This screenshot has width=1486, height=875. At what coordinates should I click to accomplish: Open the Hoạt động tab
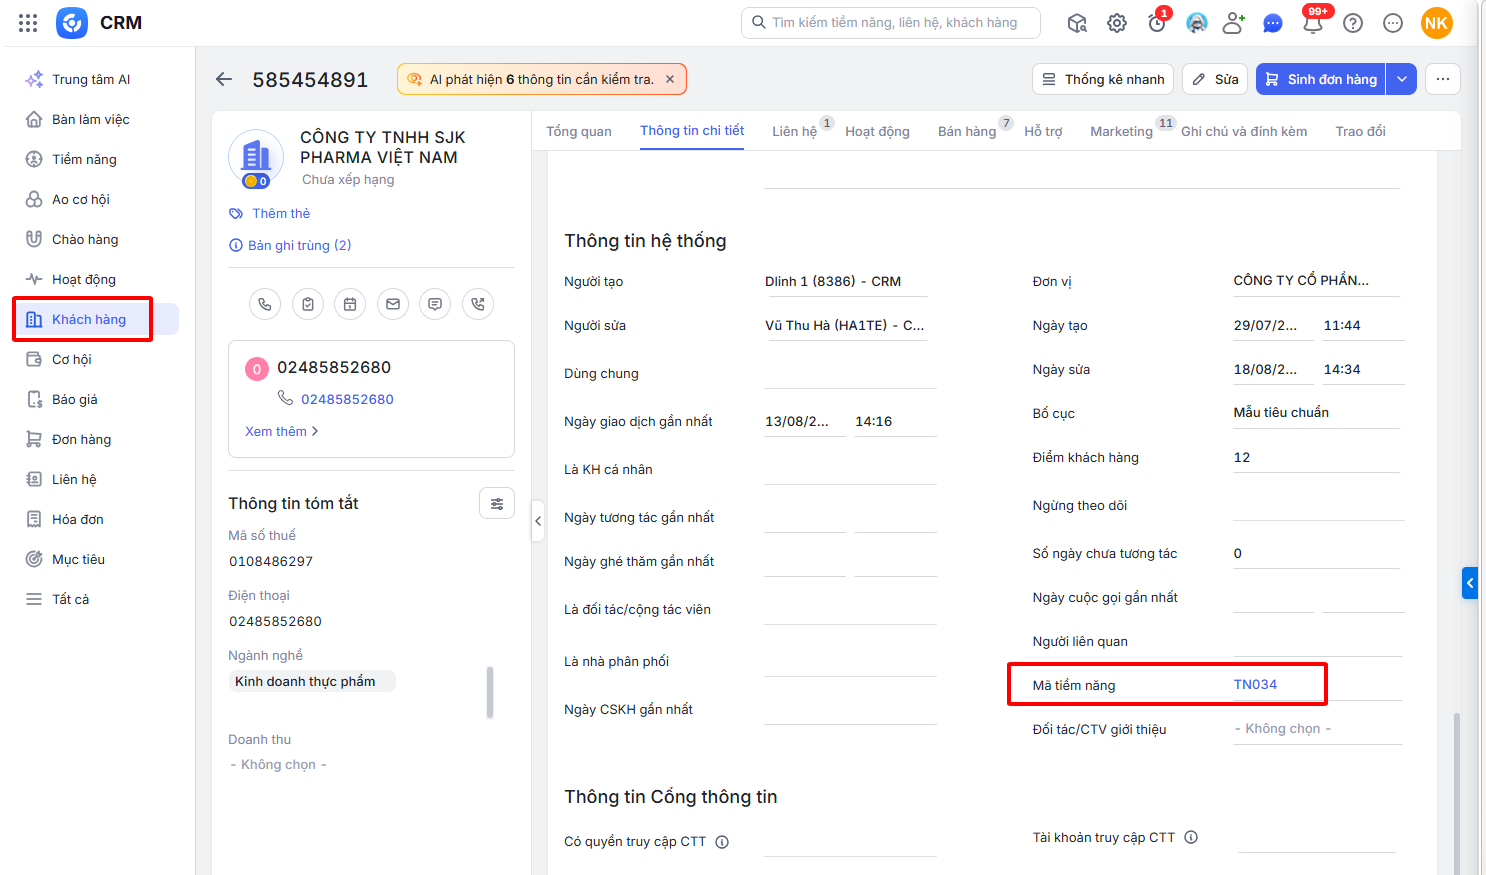pyautogui.click(x=877, y=131)
